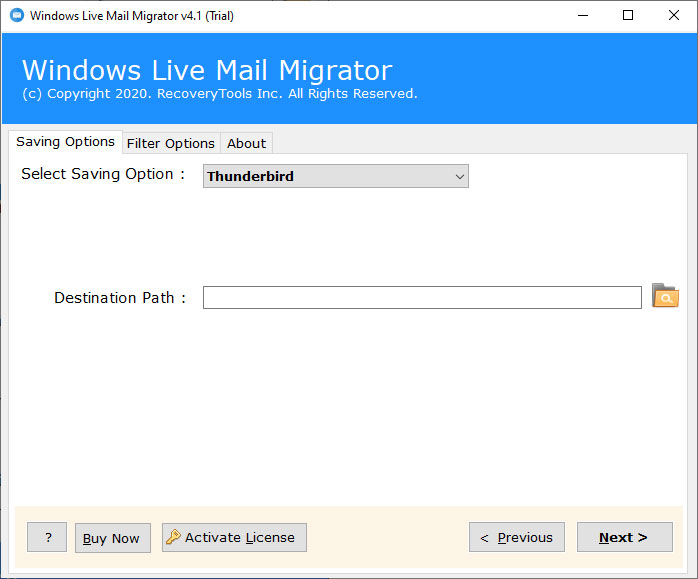Click the Select Saving Option label
This screenshot has width=698, height=579.
point(103,174)
